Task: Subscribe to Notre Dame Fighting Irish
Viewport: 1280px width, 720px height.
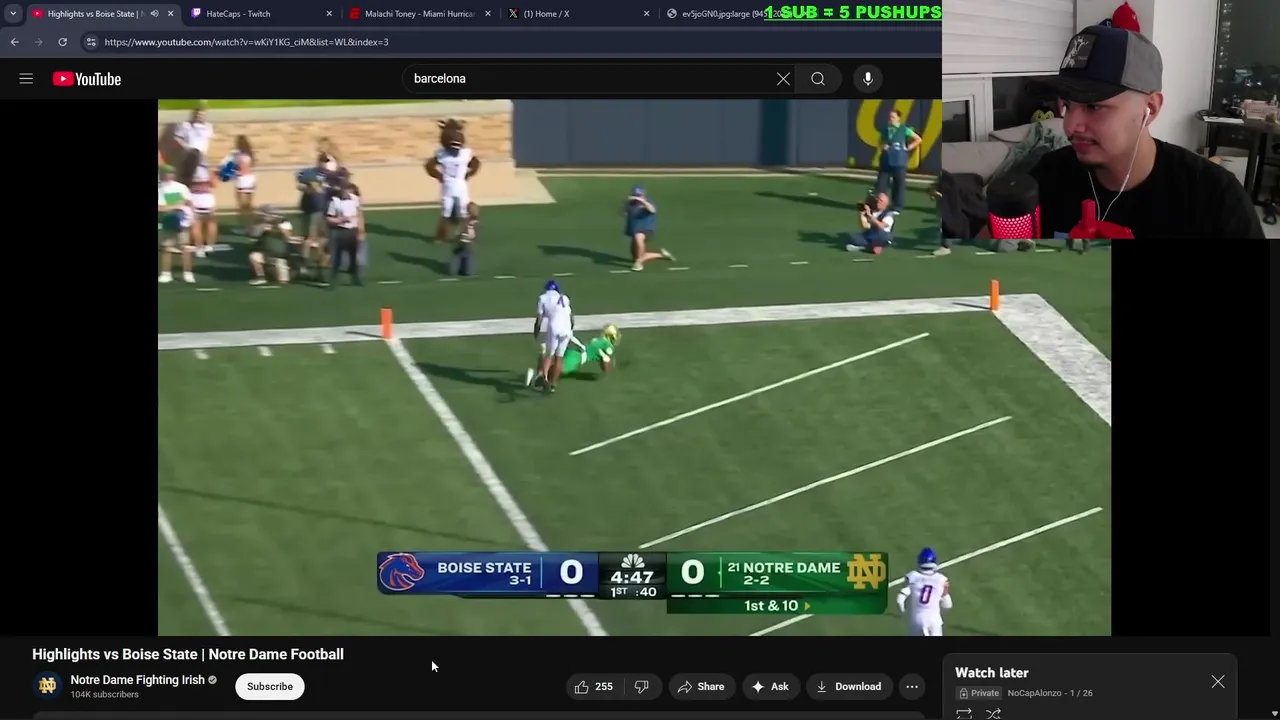Action: [270, 687]
